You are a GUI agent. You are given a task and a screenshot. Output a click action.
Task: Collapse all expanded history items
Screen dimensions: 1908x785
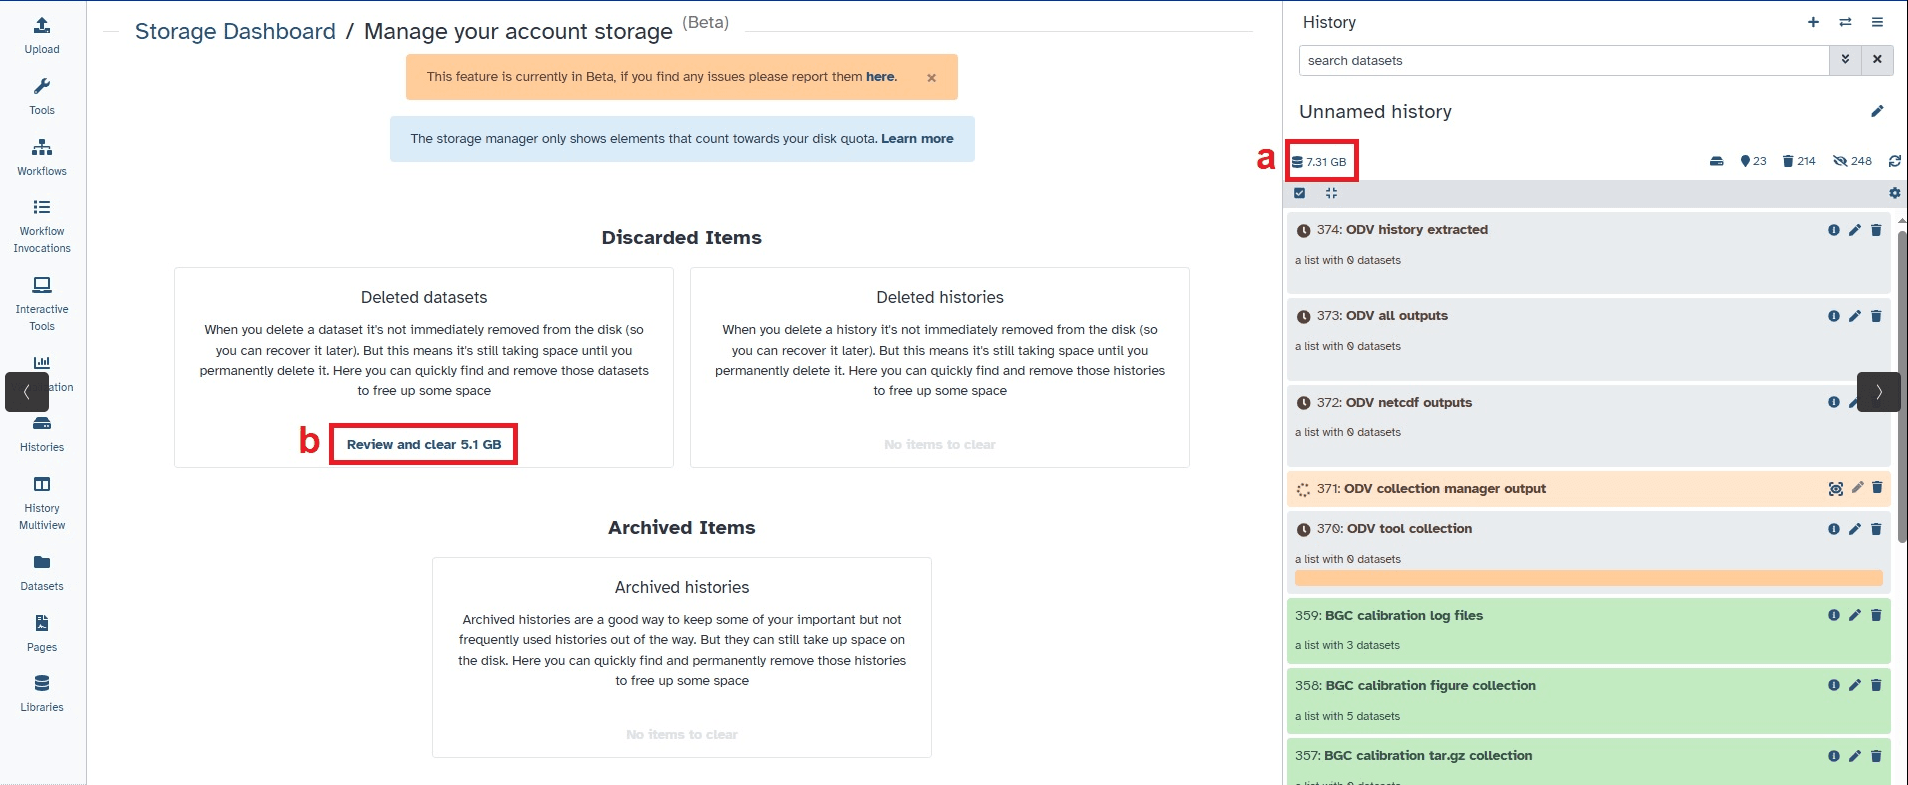1331,193
